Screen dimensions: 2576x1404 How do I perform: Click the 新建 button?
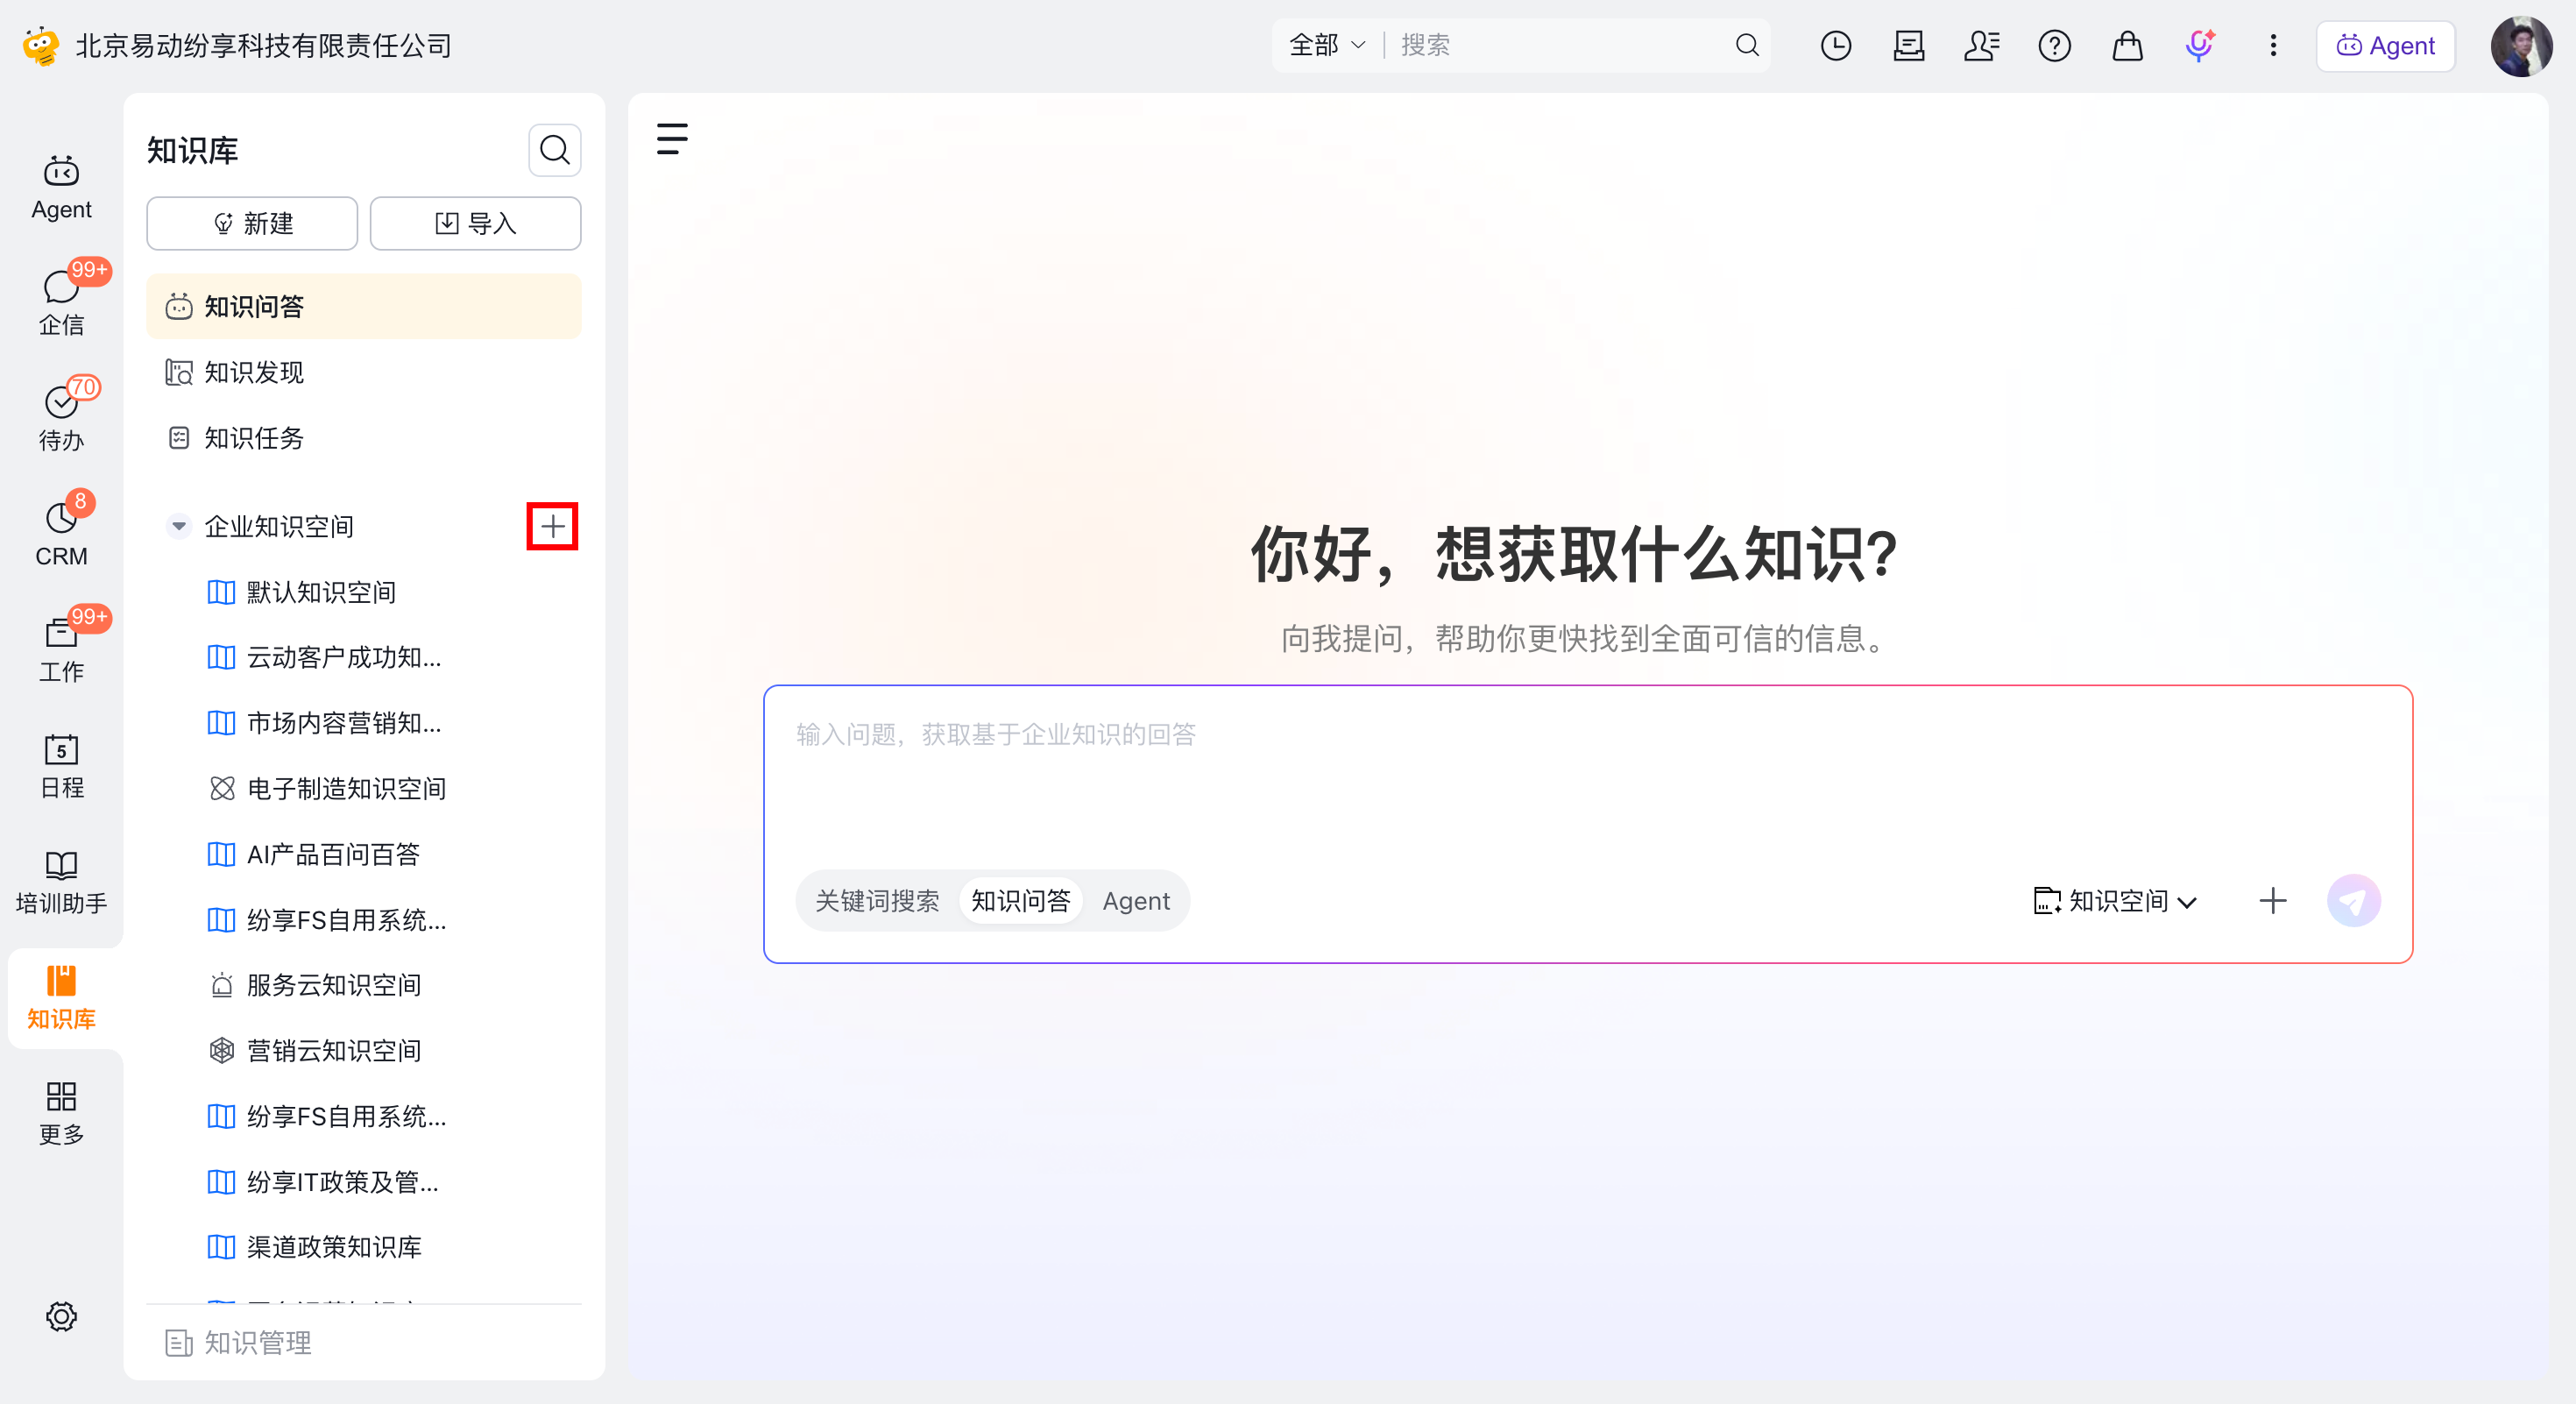coord(252,223)
